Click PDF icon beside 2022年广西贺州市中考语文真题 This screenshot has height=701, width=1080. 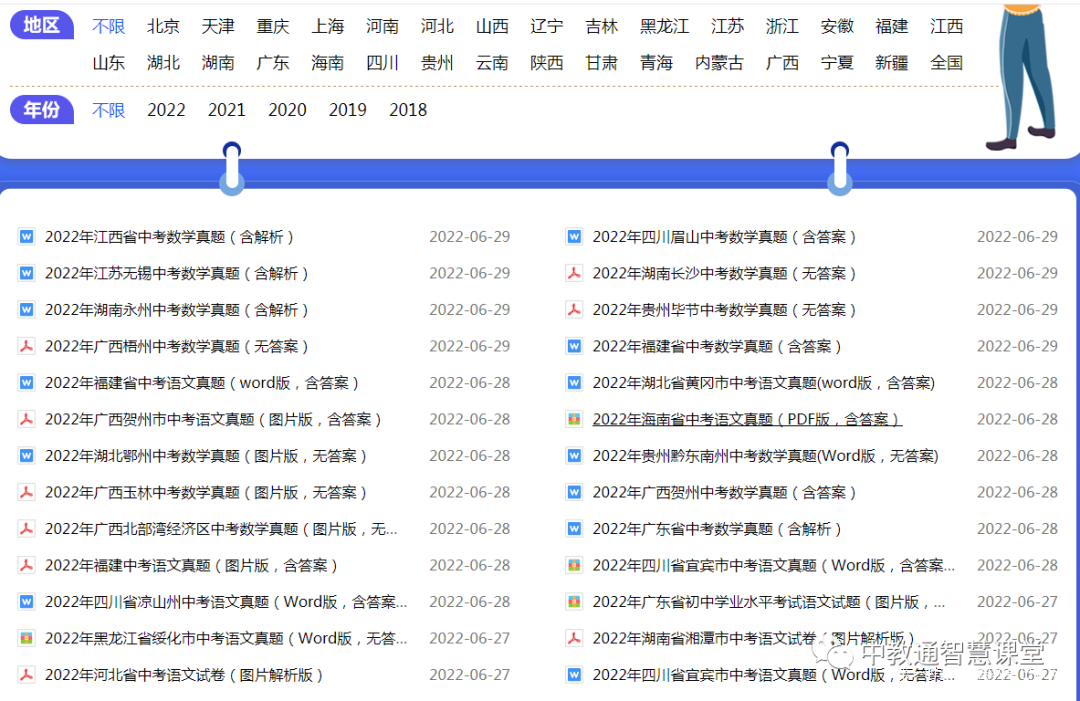[x=26, y=419]
